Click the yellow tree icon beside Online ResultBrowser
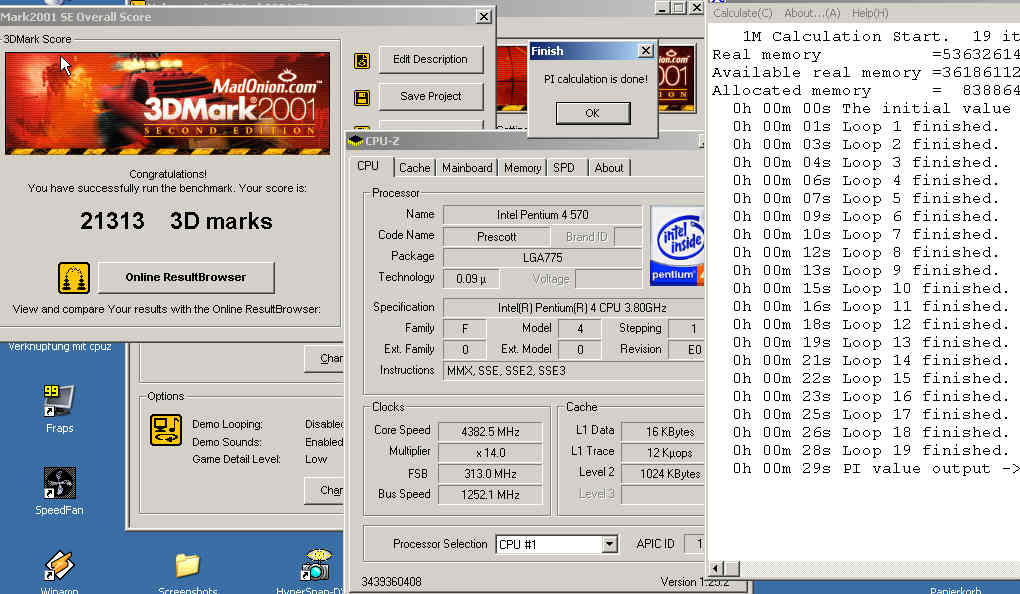The width and height of the screenshot is (1020, 594). [74, 278]
